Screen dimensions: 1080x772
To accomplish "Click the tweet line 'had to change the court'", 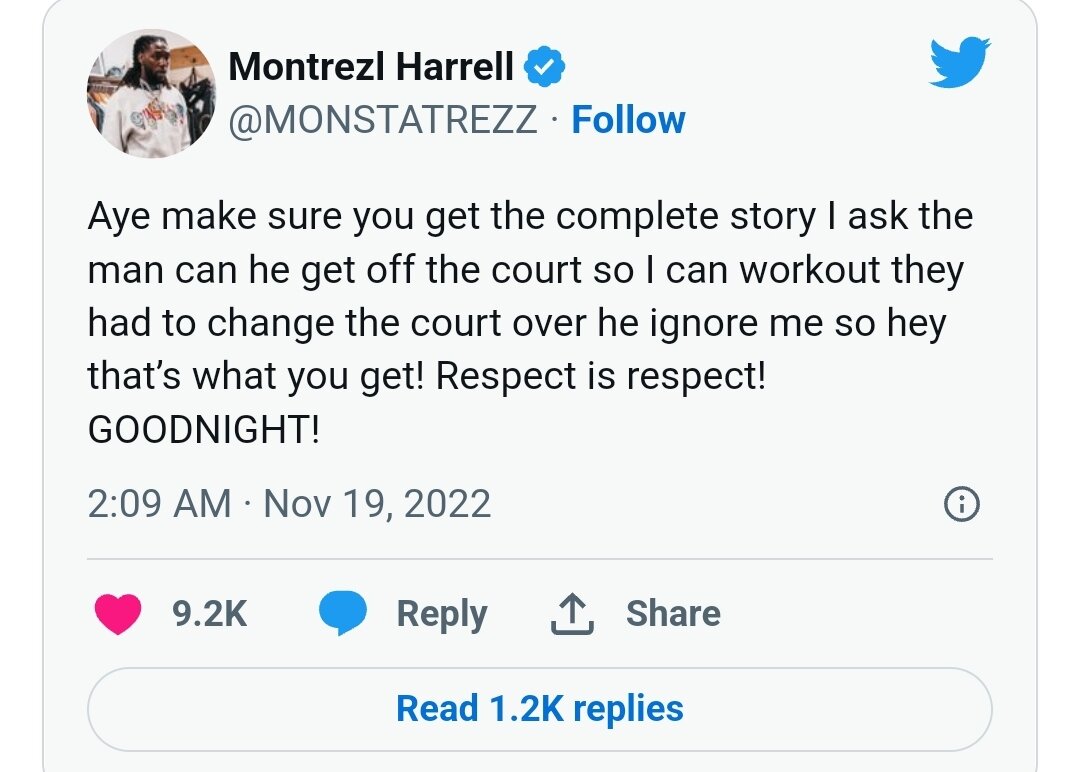I will [x=516, y=323].
